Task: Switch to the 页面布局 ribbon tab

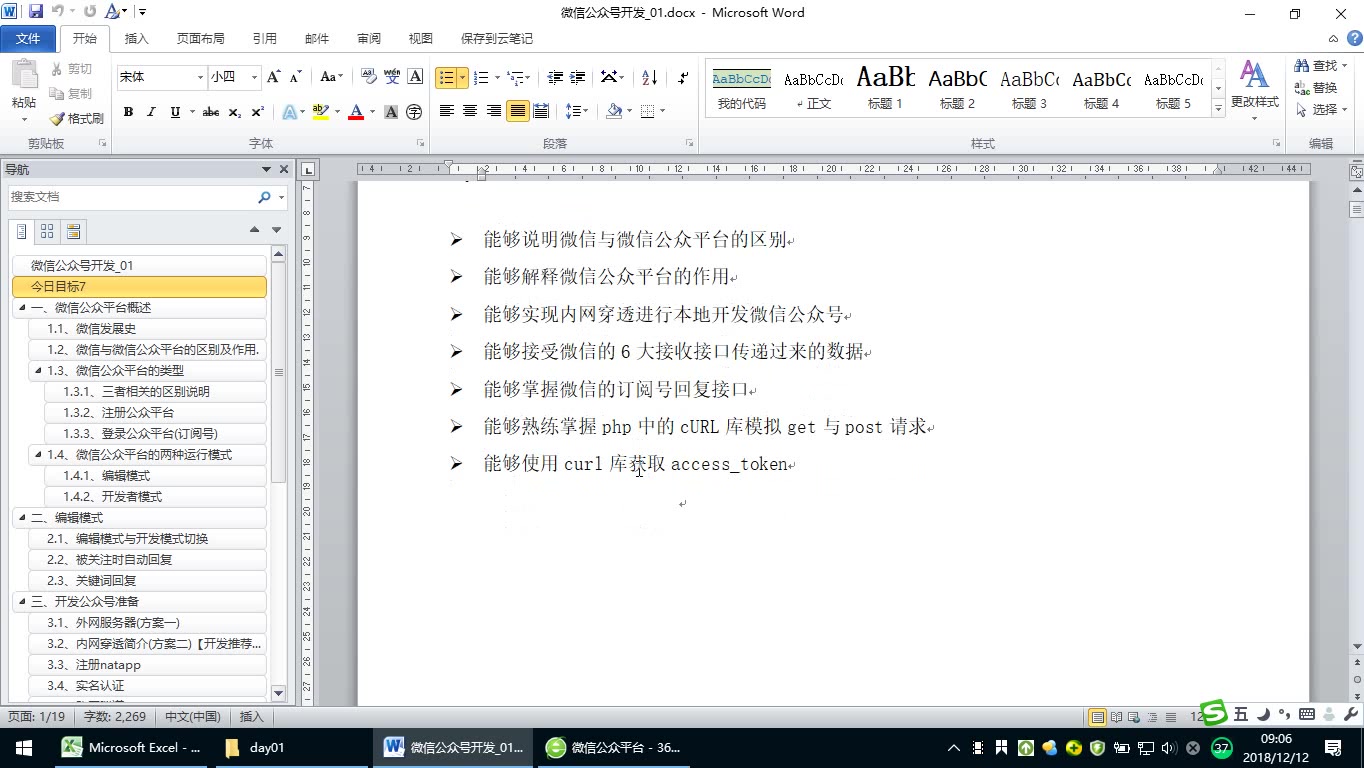Action: (x=201, y=38)
